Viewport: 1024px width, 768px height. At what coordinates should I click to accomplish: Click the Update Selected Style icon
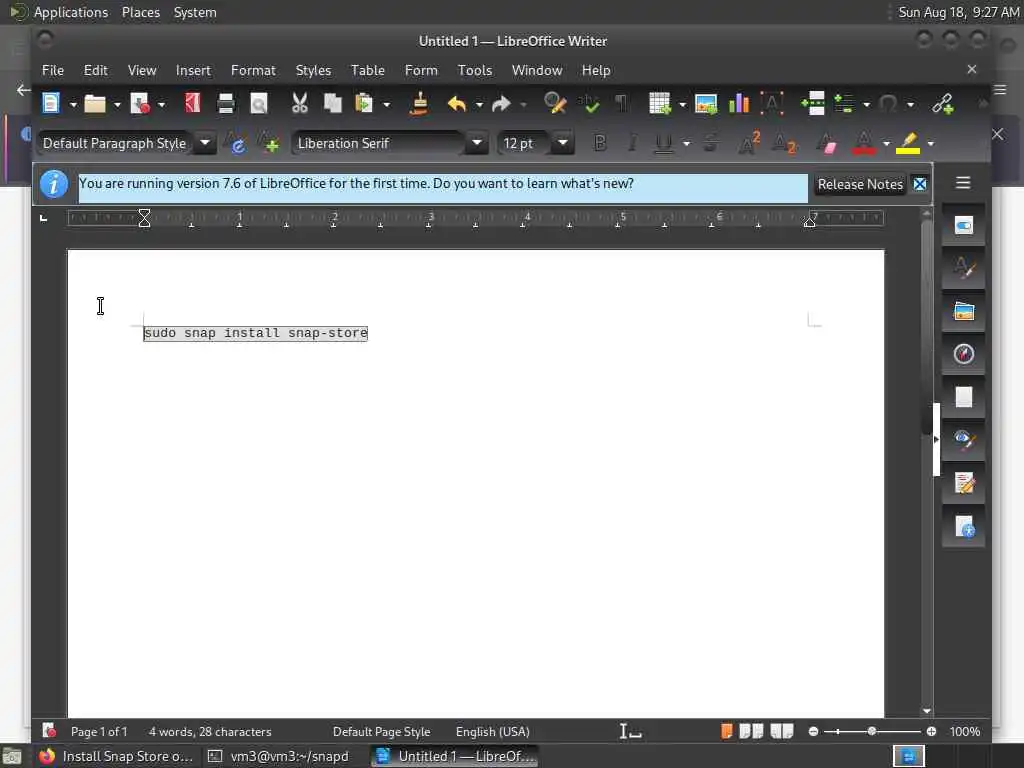[235, 143]
